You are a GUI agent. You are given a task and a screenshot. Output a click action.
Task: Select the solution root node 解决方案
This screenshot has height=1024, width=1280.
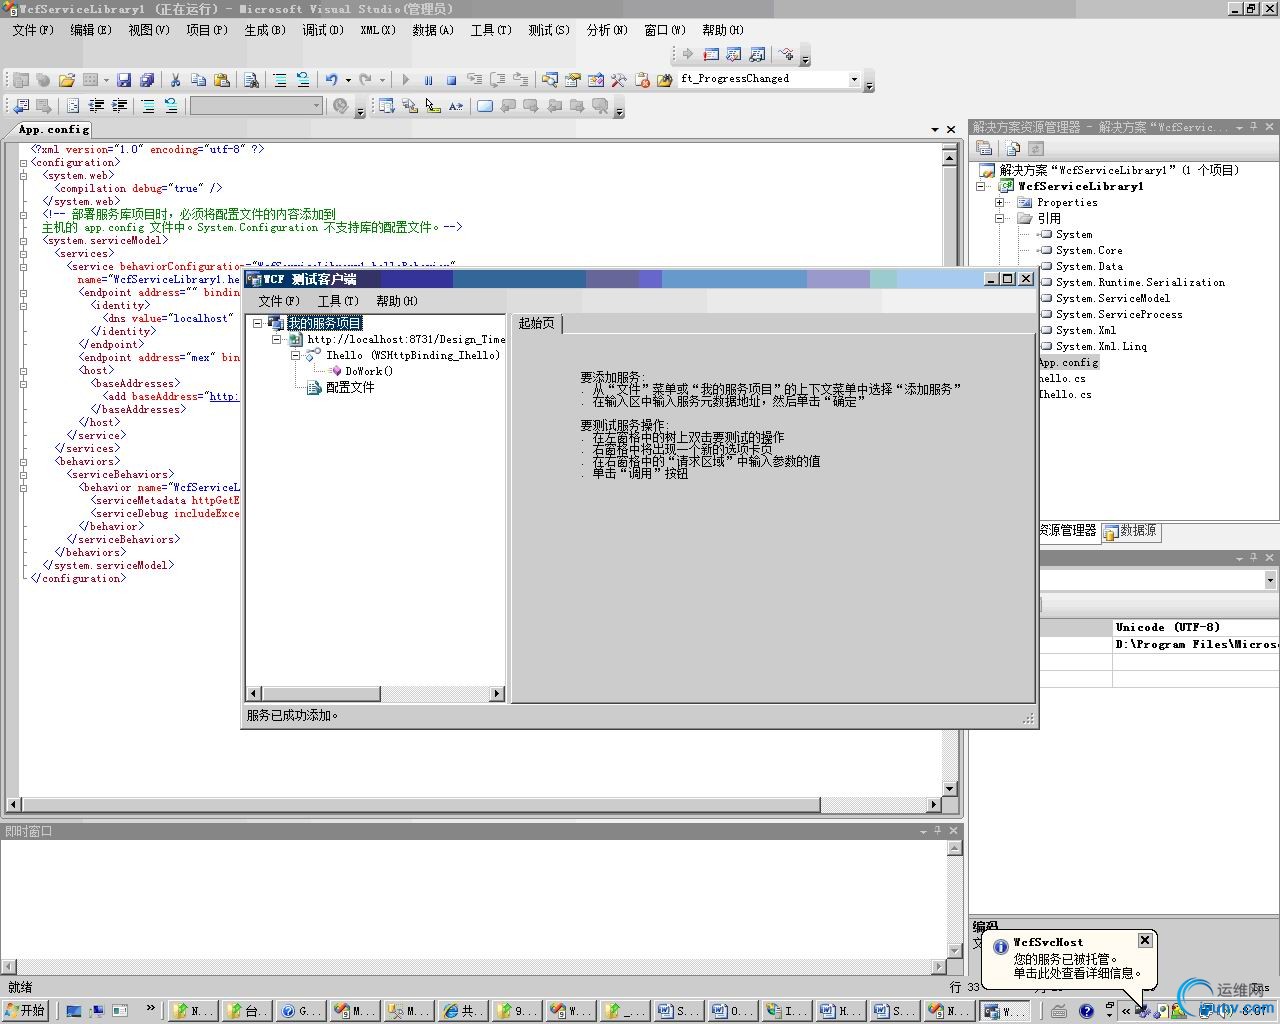tap(1119, 170)
